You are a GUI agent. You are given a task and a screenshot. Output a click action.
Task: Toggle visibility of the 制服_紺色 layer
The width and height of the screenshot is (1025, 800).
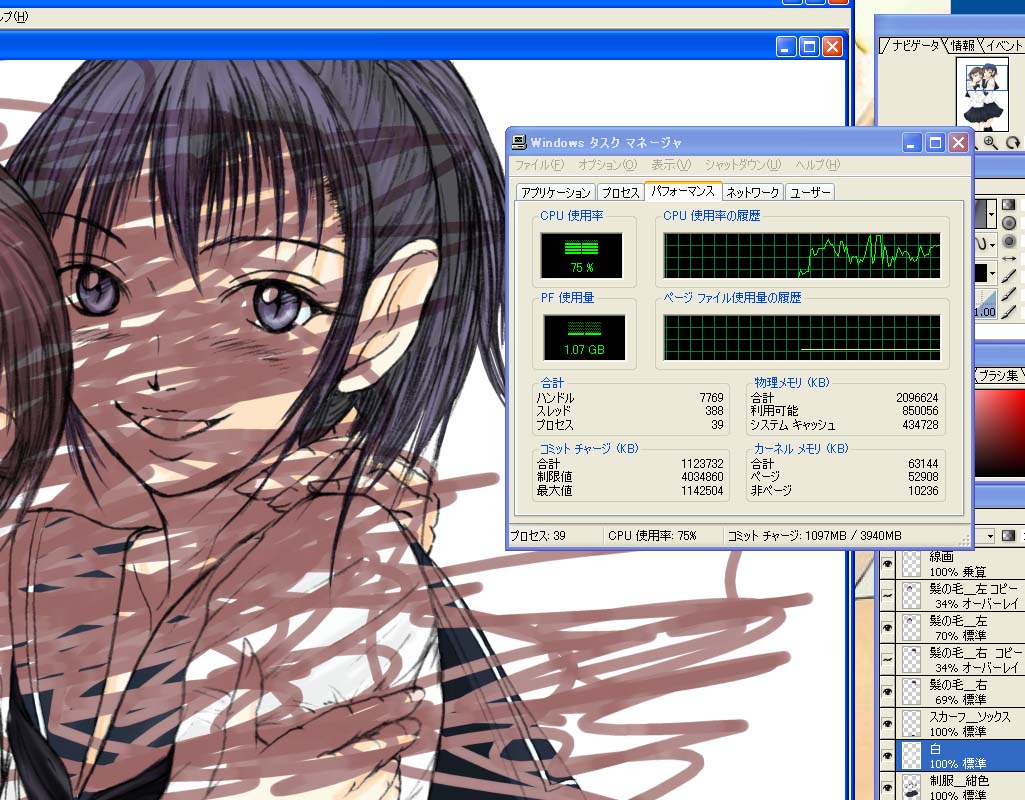click(x=887, y=786)
